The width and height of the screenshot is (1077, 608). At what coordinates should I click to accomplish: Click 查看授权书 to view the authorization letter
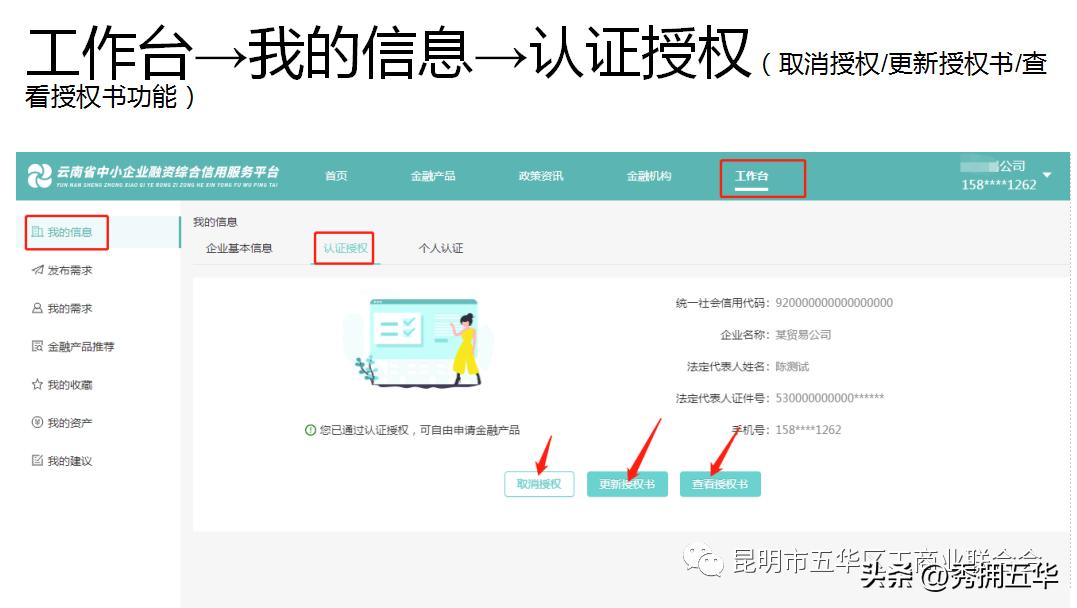[719, 483]
